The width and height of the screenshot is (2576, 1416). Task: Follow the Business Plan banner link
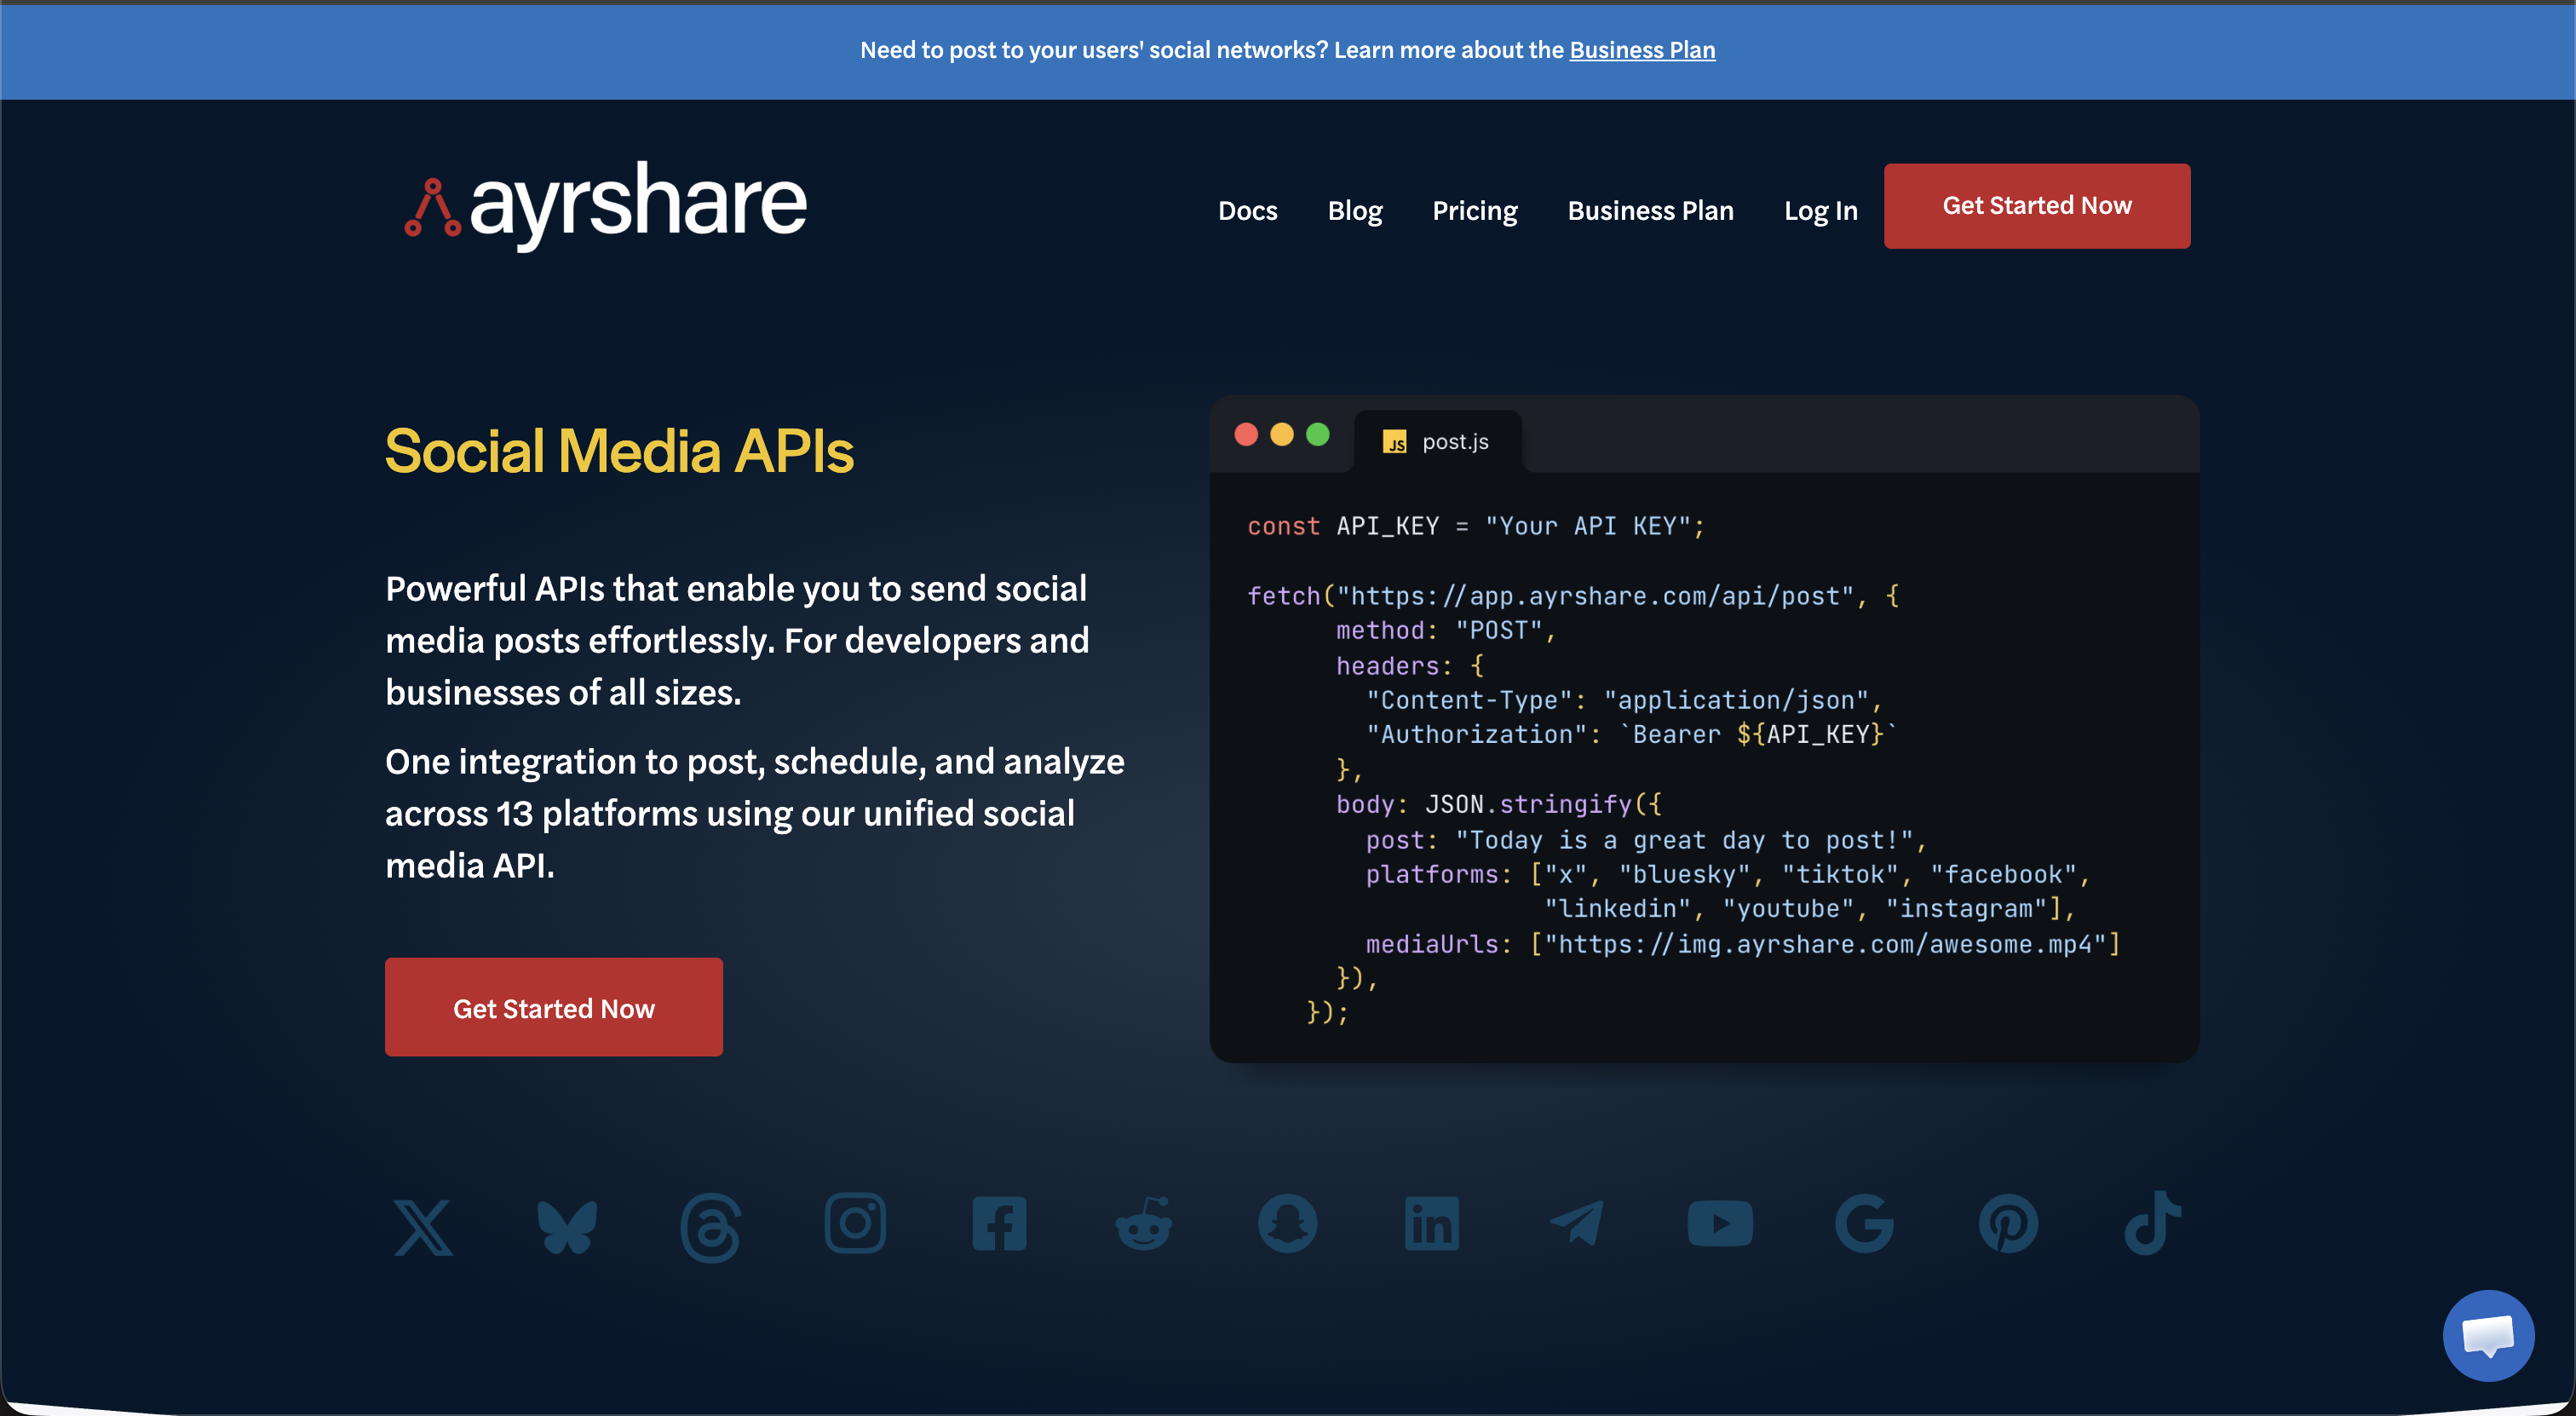(x=1641, y=50)
